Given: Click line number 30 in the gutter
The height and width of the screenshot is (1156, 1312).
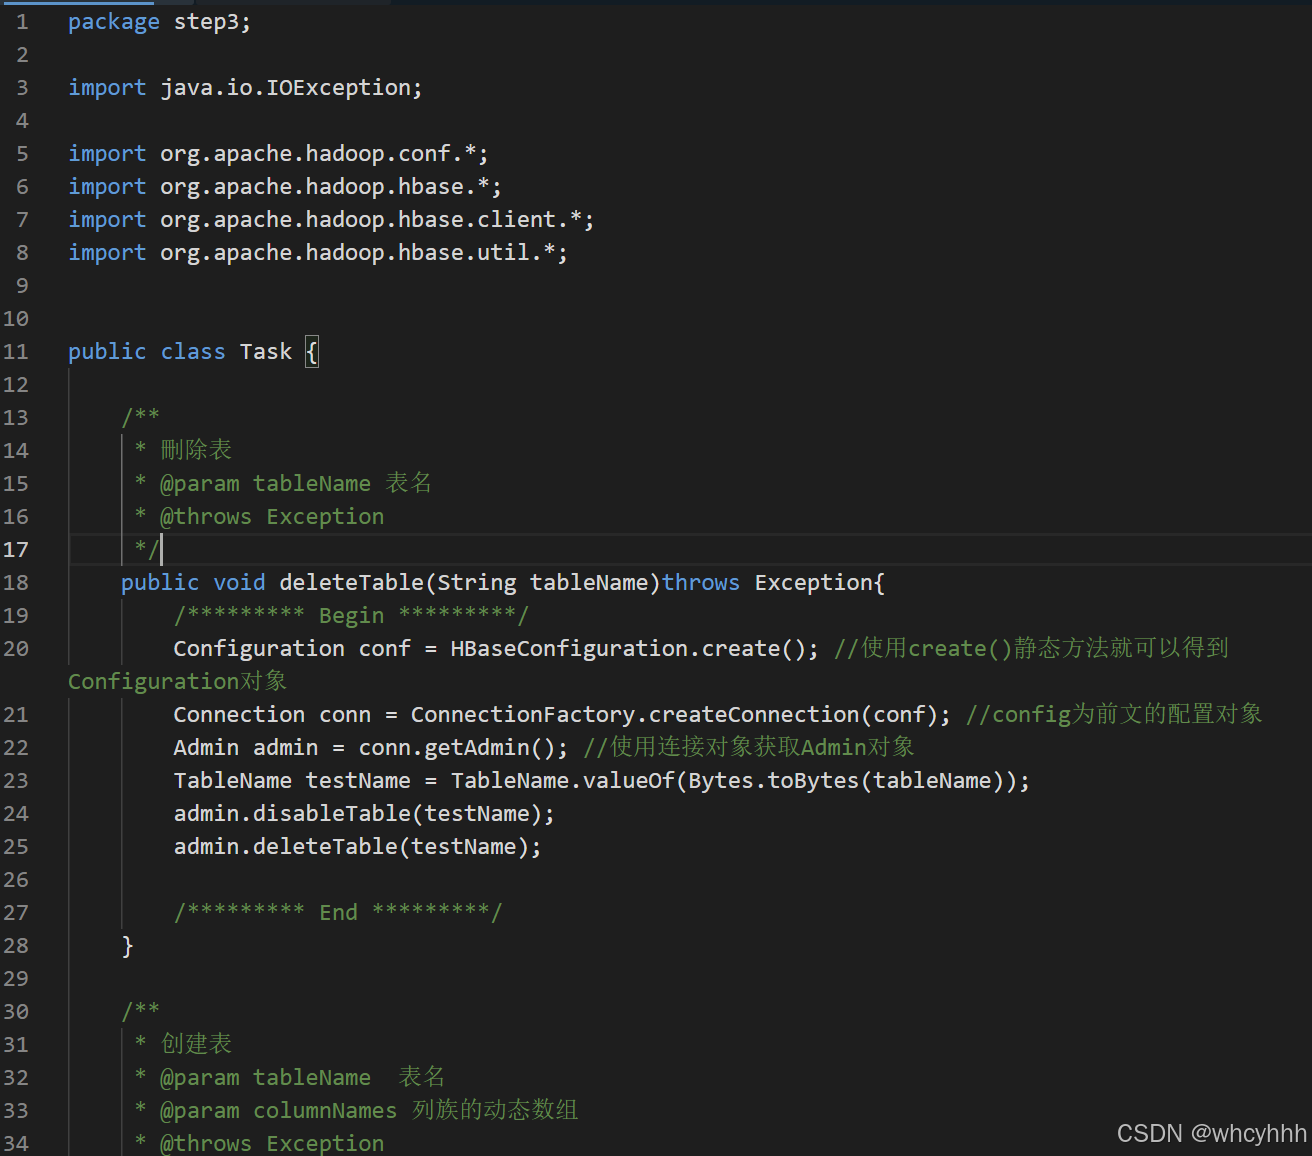Looking at the screenshot, I should 16,1012.
